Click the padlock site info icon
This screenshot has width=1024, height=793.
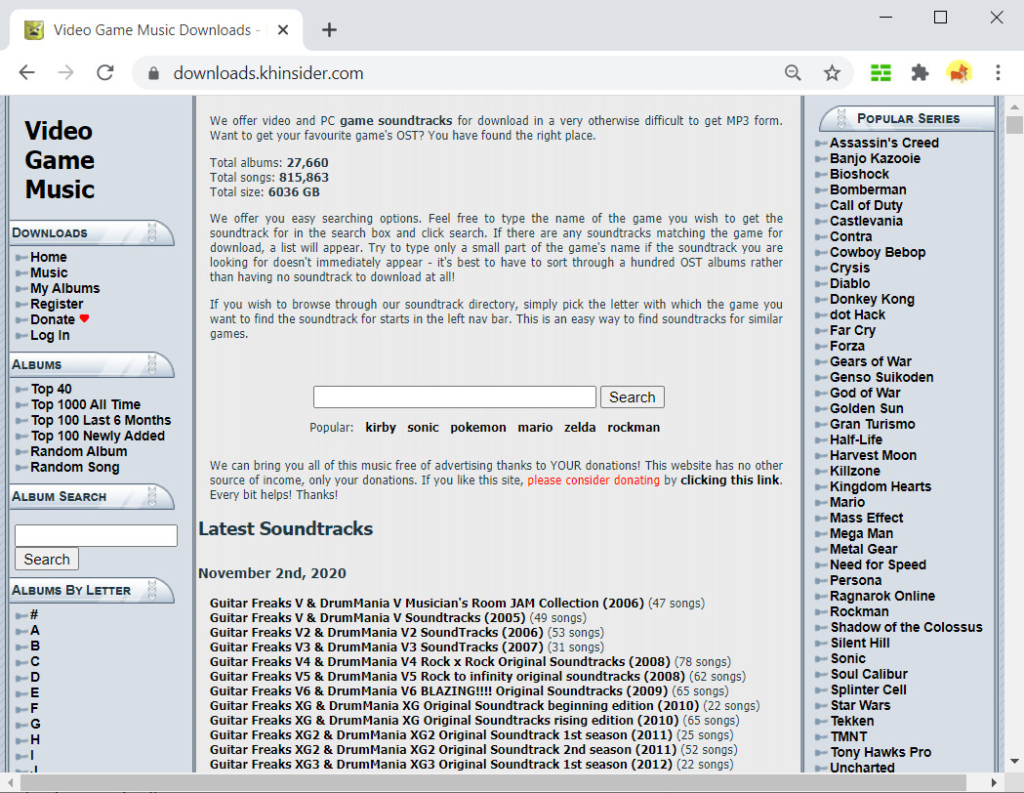tap(153, 73)
